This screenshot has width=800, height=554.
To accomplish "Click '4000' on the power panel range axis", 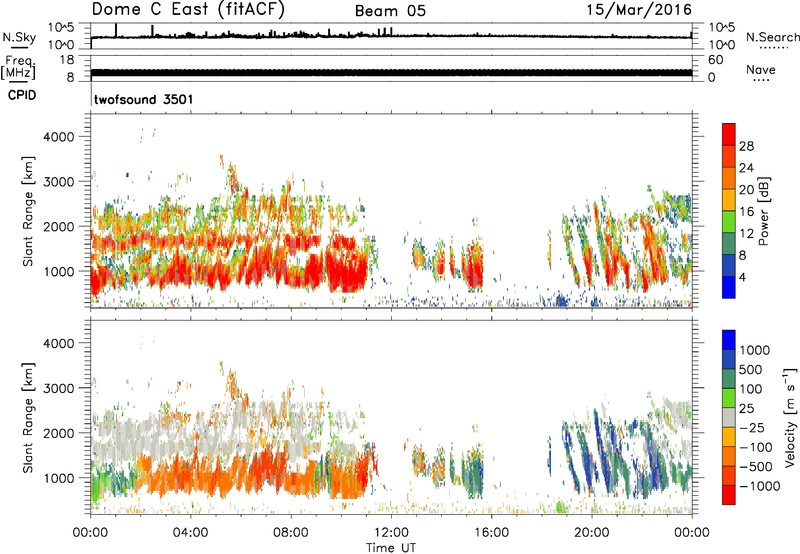I will click(59, 137).
